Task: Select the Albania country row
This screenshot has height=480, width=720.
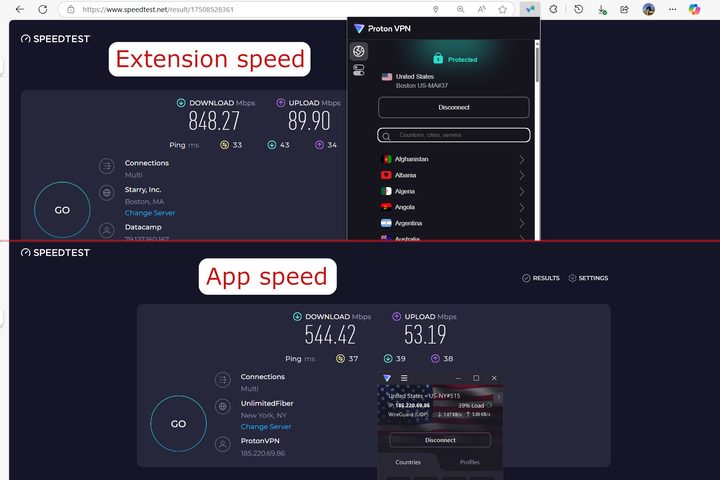Action: [x=454, y=175]
